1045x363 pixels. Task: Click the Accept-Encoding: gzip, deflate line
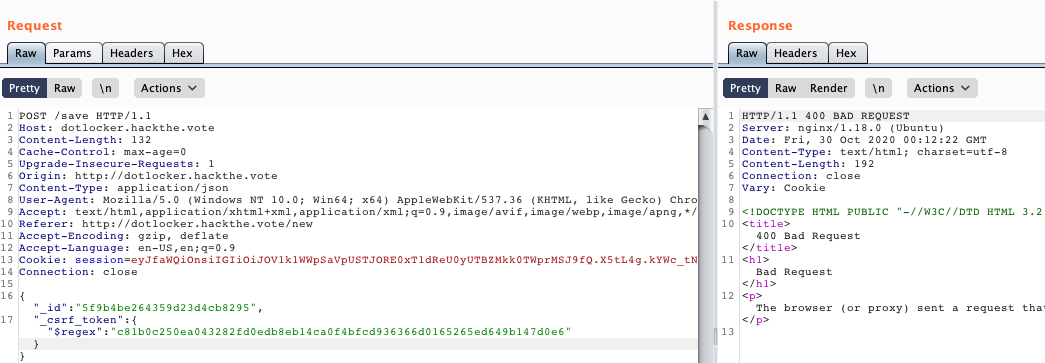pyautogui.click(x=123, y=236)
